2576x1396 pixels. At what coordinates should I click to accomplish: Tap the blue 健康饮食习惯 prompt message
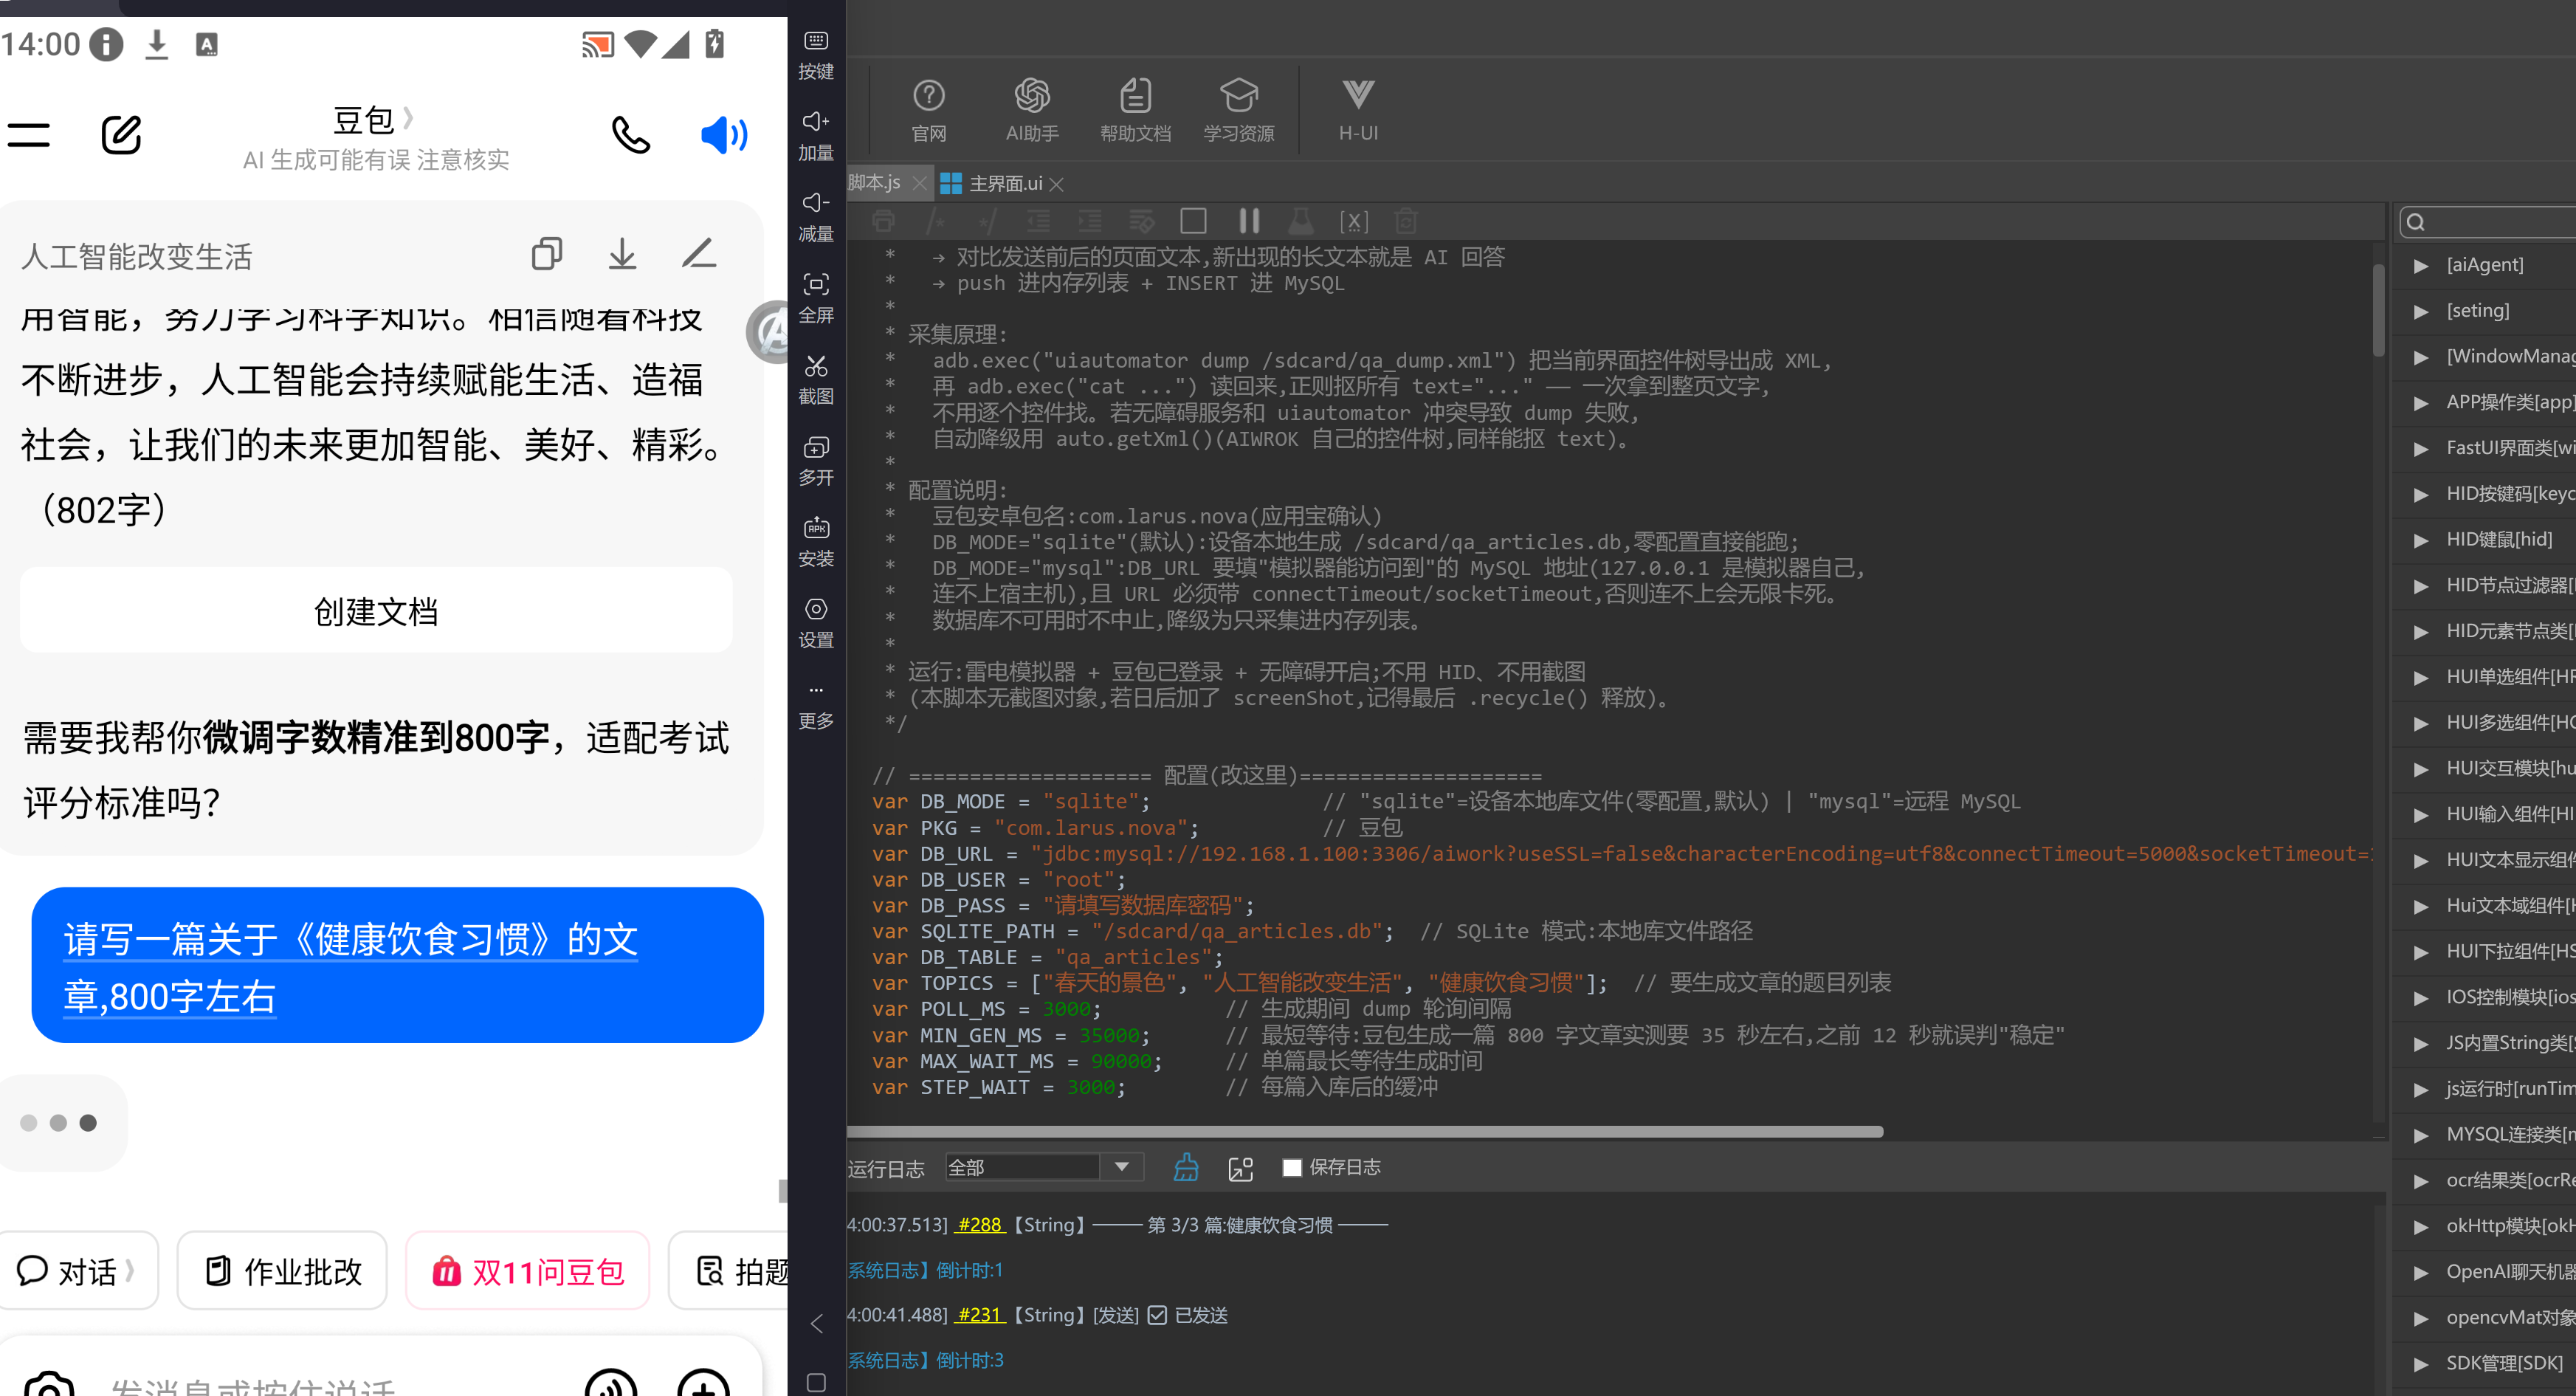click(x=398, y=966)
